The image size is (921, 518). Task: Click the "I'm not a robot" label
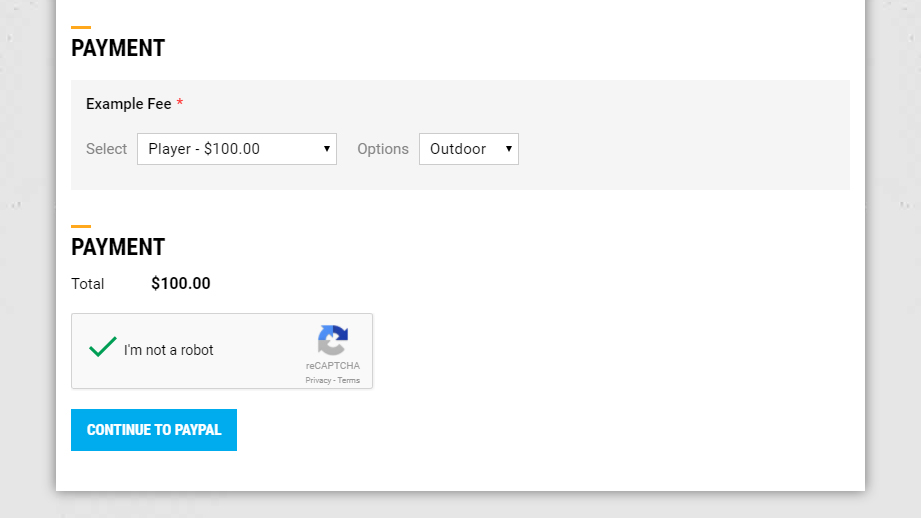169,350
